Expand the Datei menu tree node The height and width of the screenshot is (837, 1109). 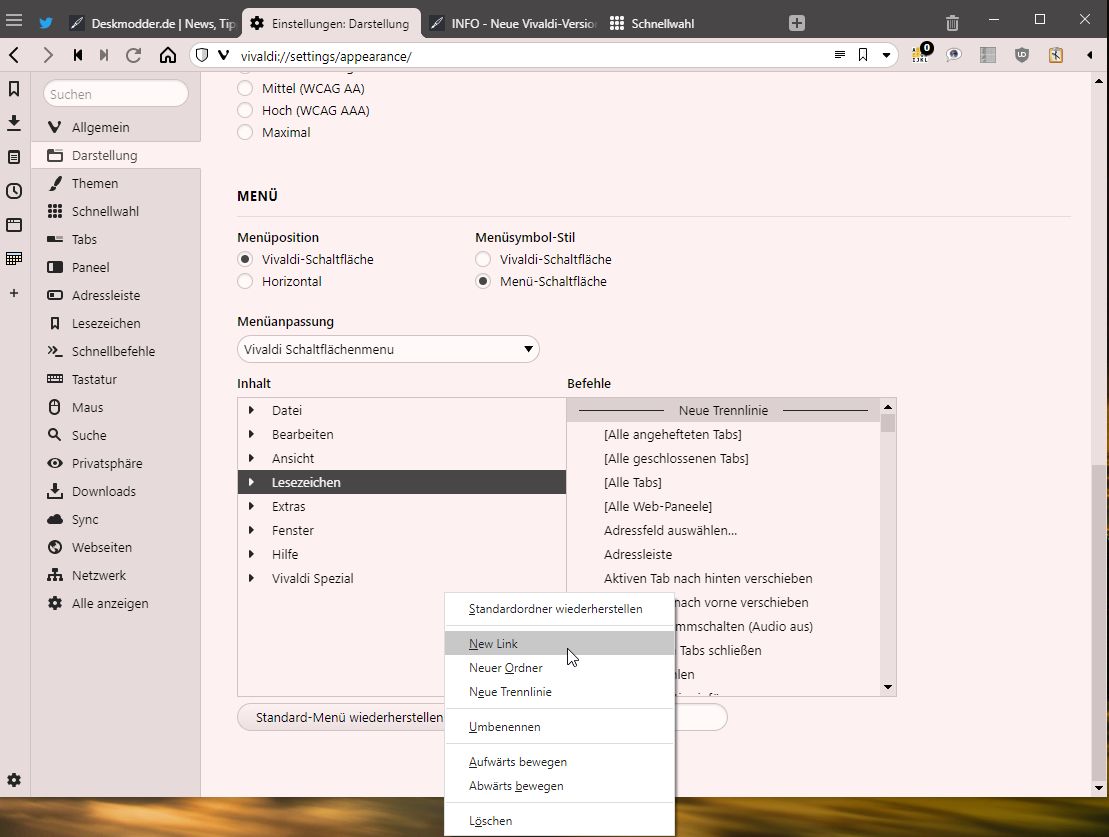pos(251,410)
